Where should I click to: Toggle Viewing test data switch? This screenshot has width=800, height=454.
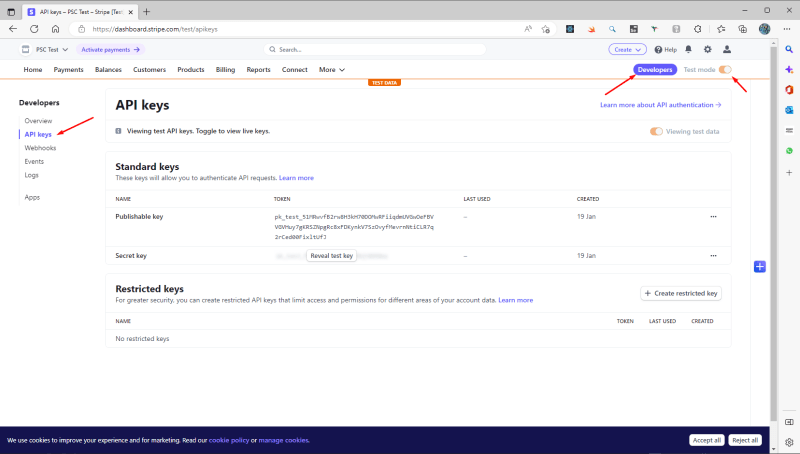[656, 132]
